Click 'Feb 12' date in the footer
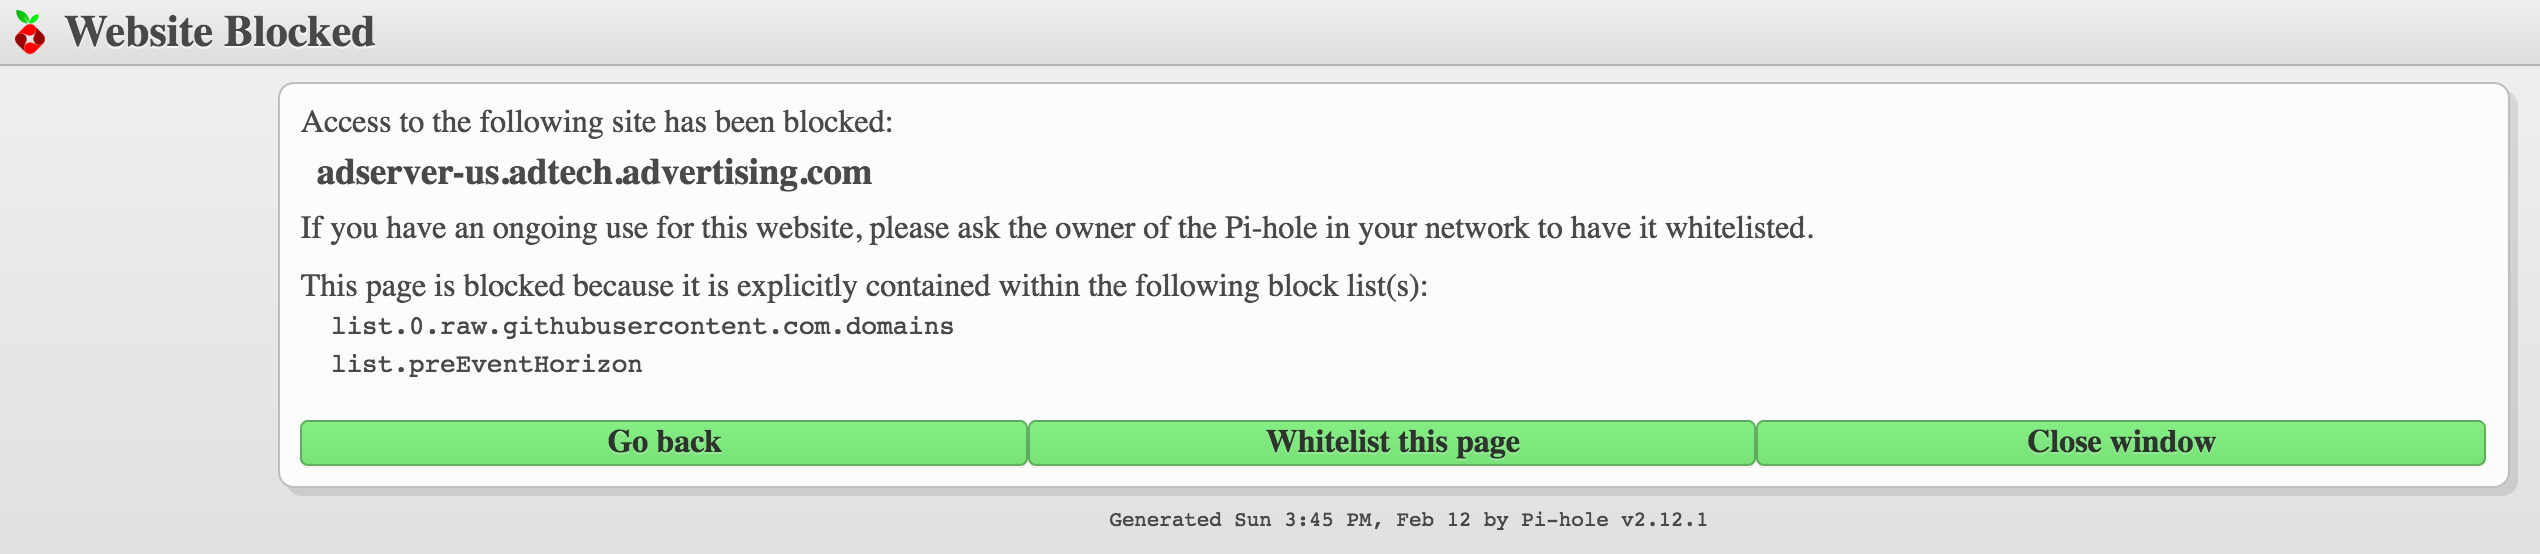This screenshot has height=554, width=2540. coord(1433,520)
